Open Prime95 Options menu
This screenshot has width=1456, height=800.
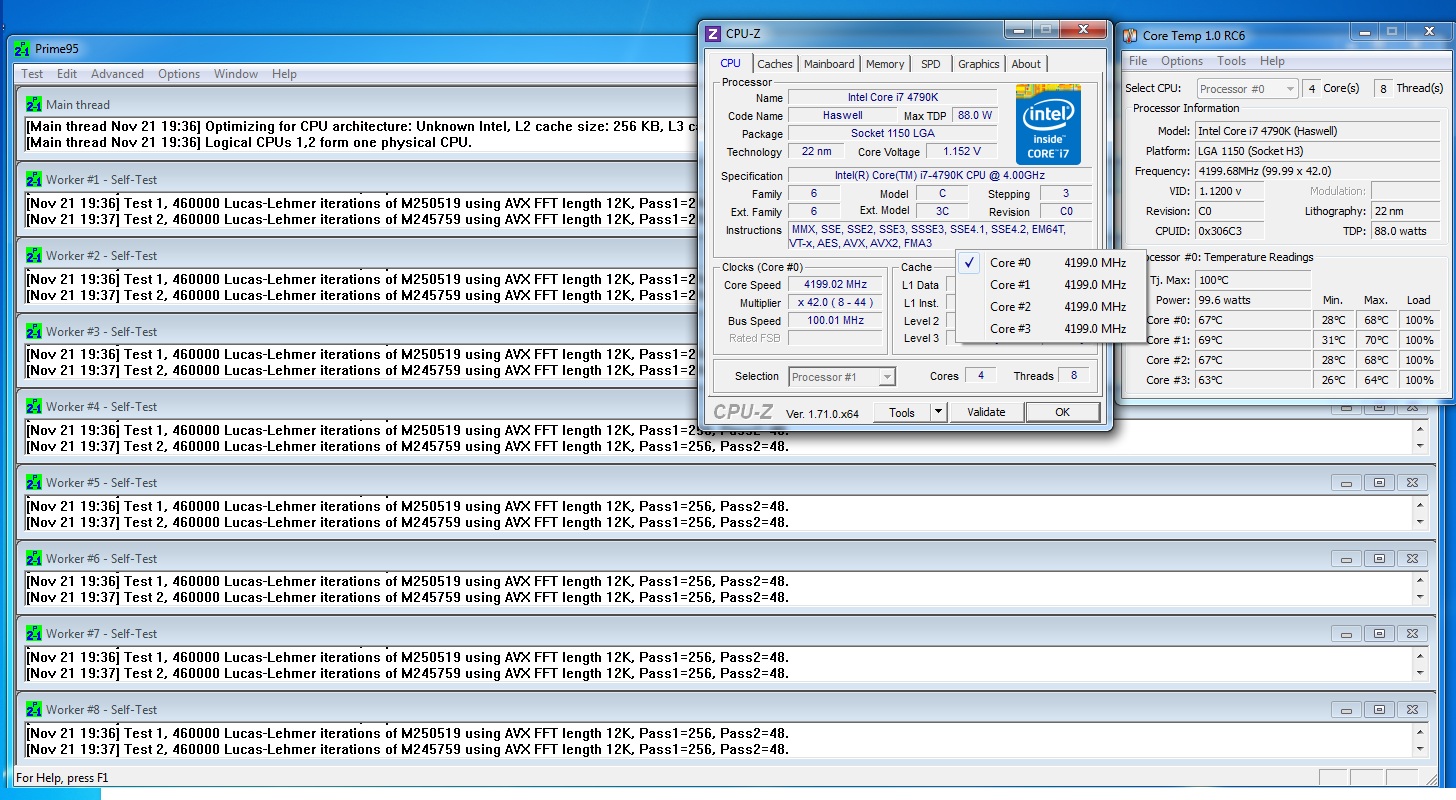coord(179,74)
